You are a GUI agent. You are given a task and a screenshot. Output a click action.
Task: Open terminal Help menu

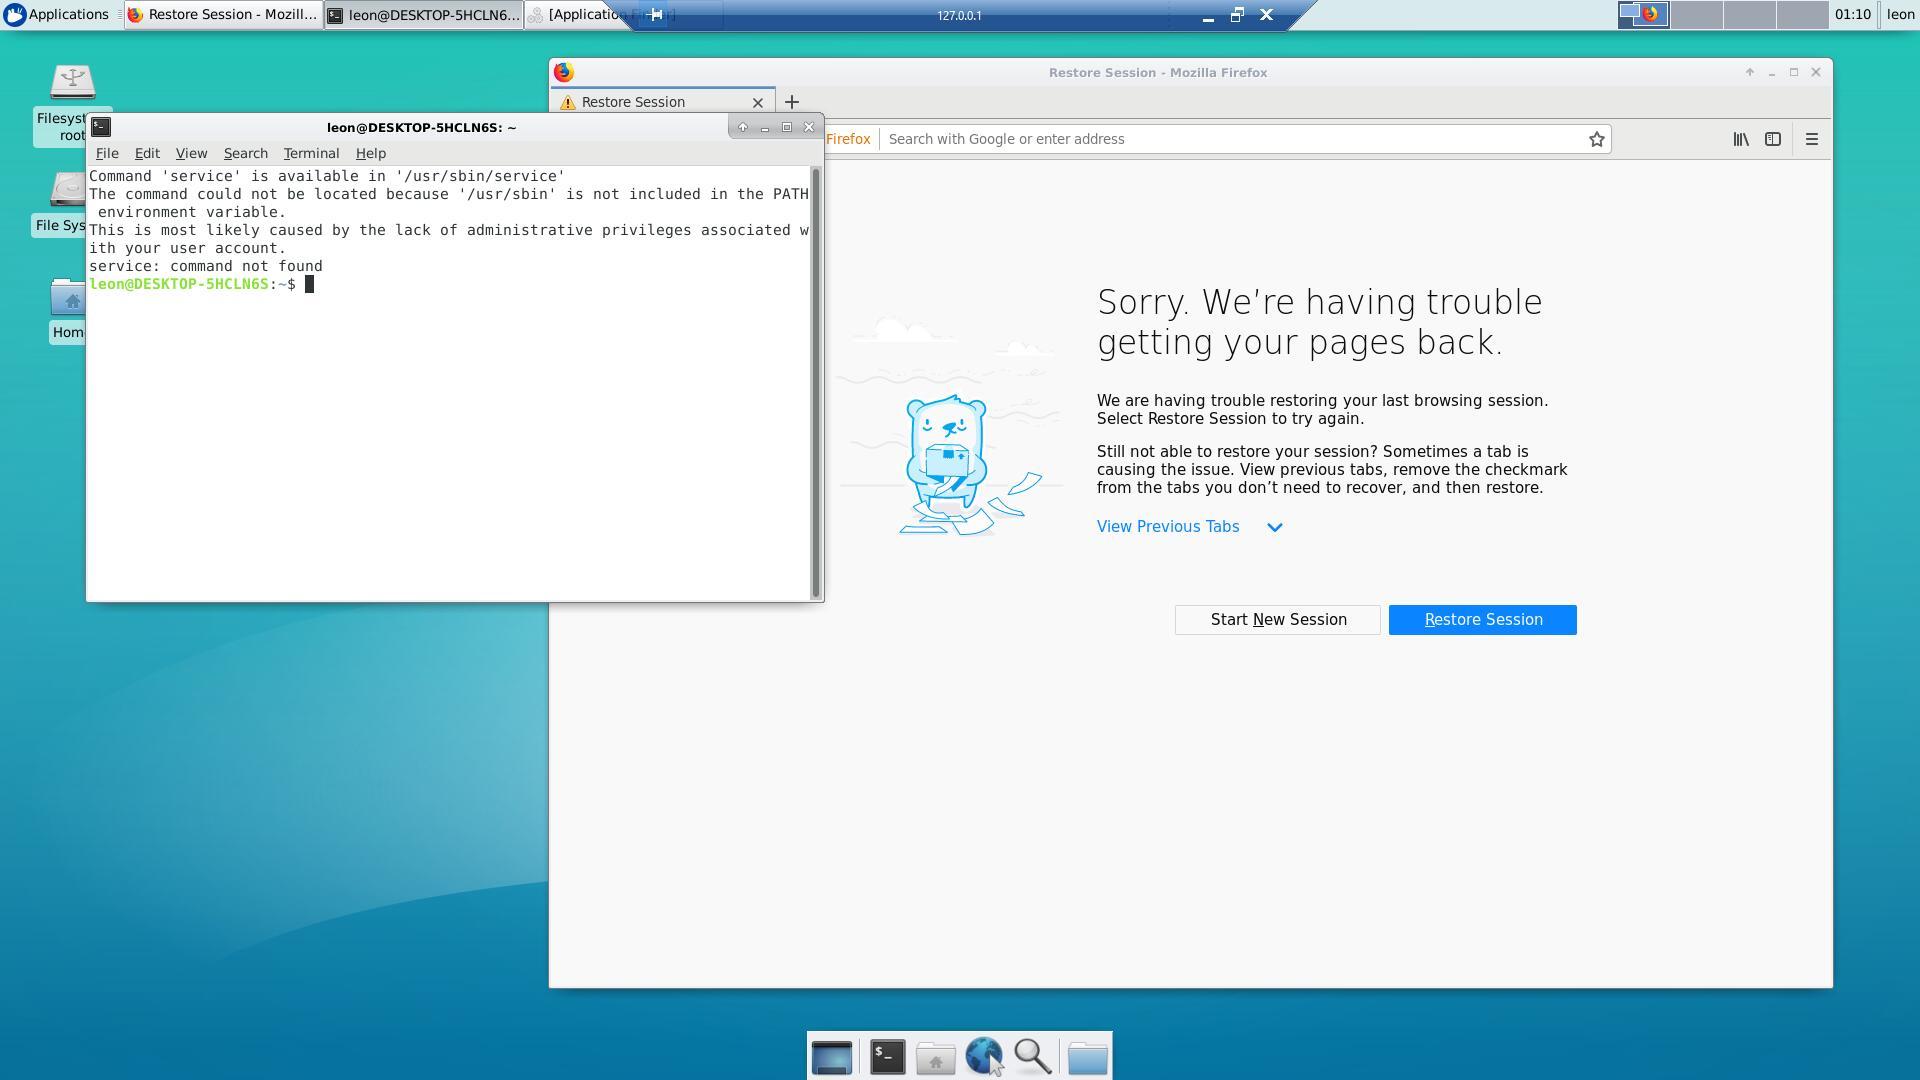pos(370,153)
